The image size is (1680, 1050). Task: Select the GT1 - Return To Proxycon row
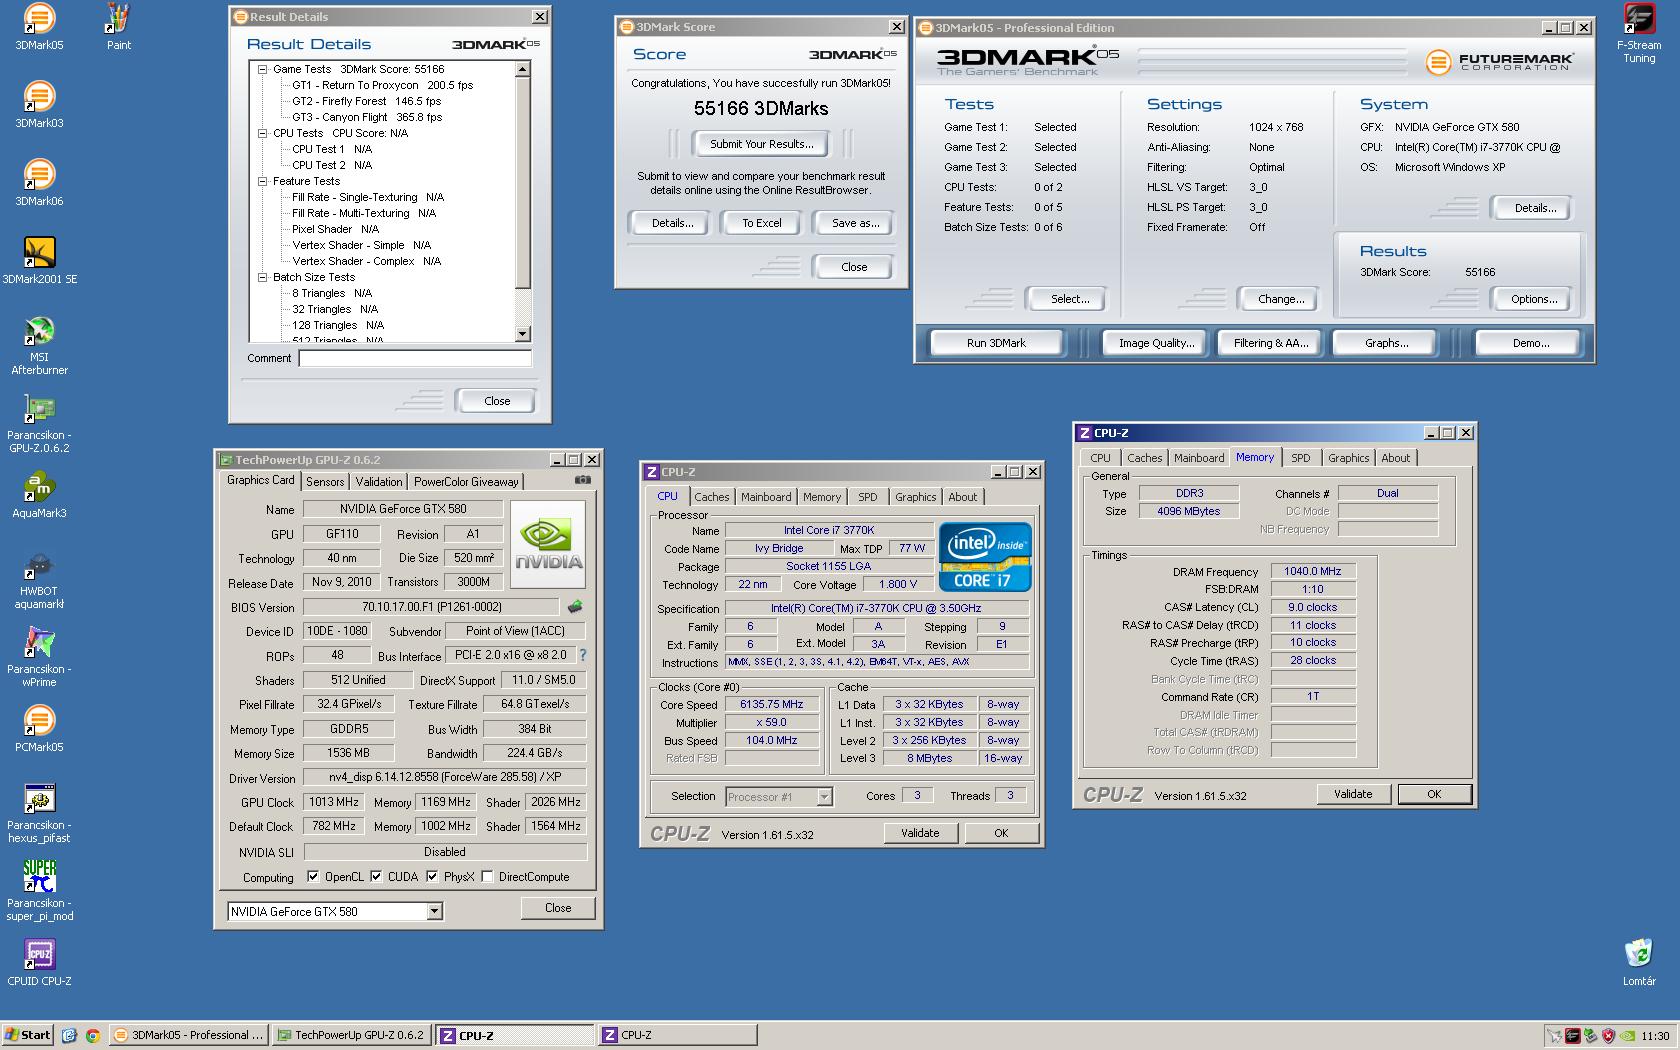382,85
